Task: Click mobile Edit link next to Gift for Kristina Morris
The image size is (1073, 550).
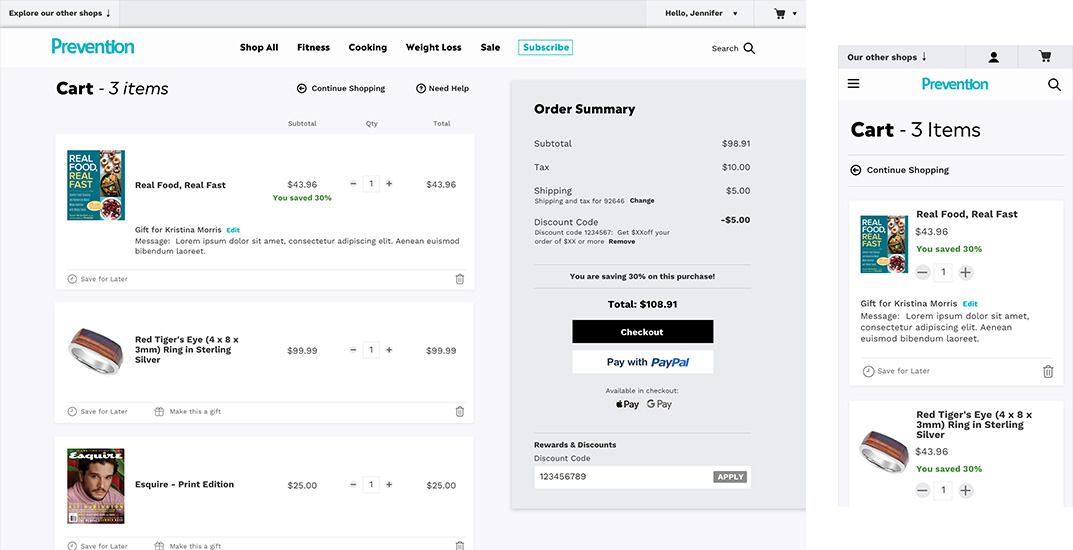Action: click(970, 304)
